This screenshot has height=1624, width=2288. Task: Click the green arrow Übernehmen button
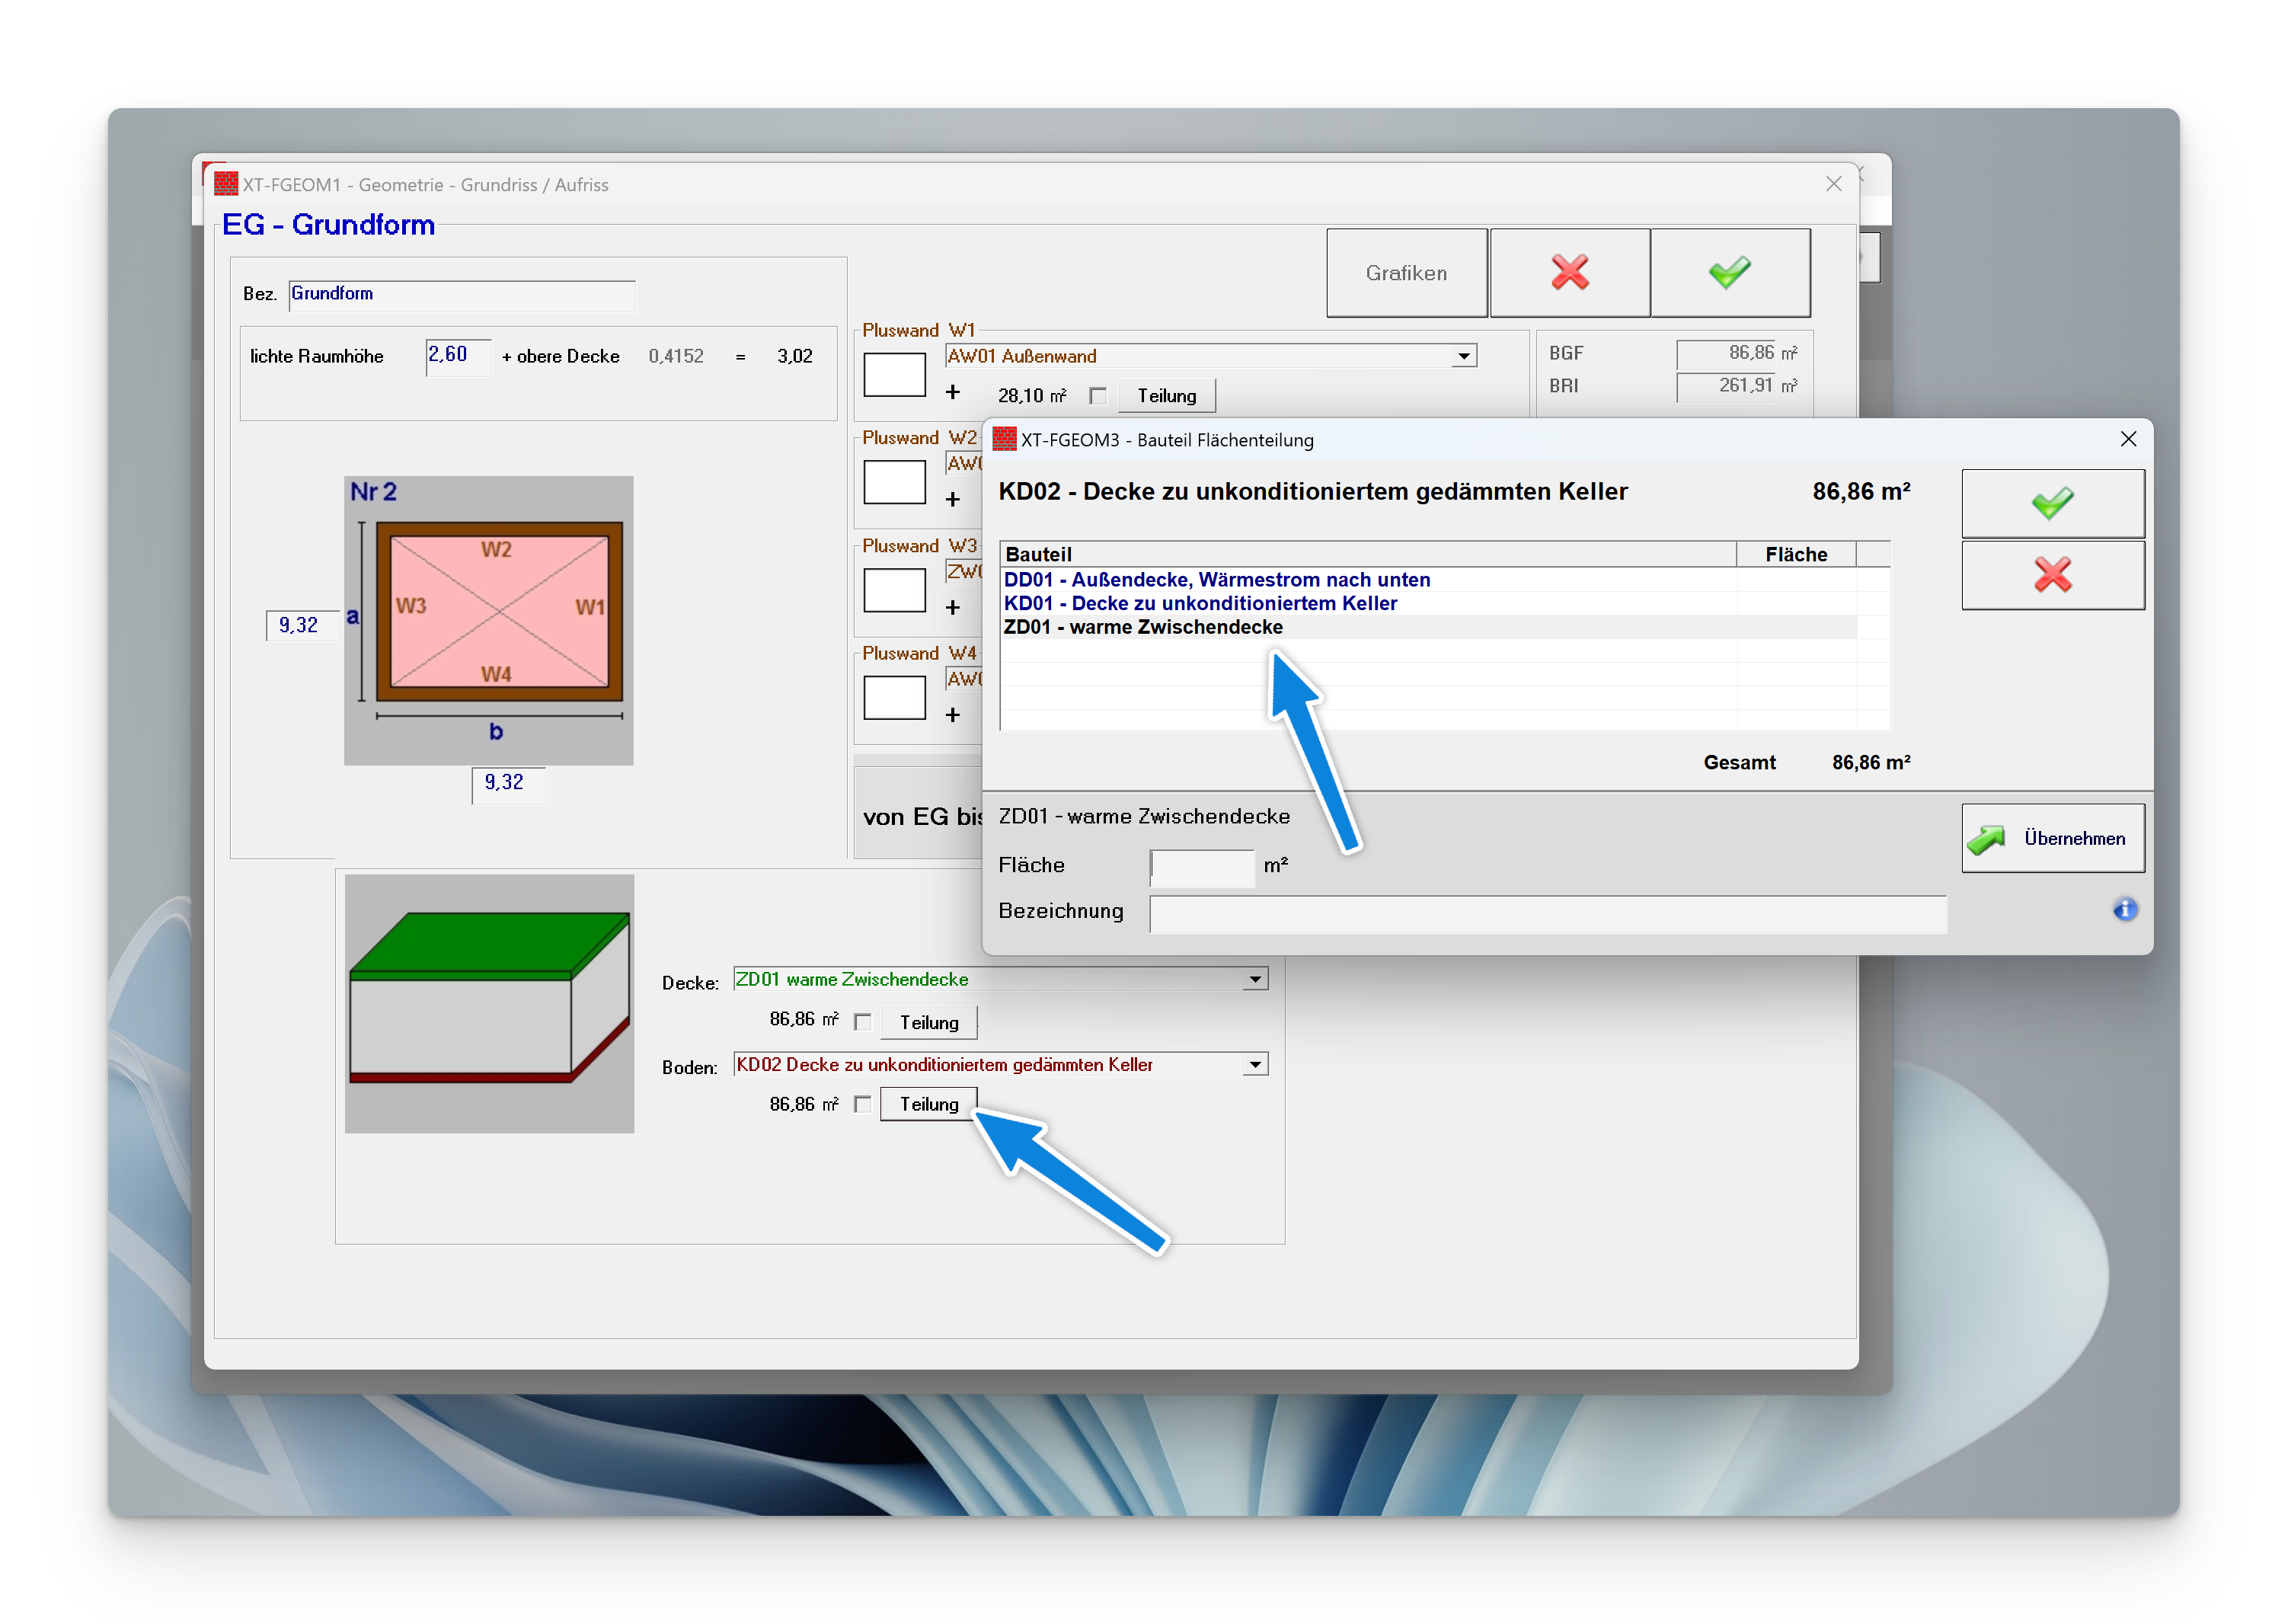[2052, 838]
